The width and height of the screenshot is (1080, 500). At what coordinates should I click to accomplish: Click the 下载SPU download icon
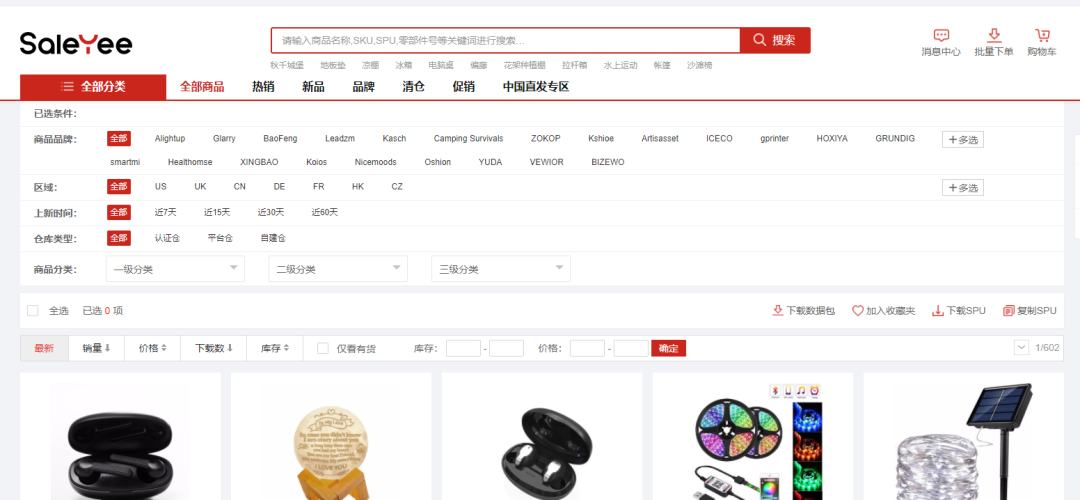pos(937,311)
